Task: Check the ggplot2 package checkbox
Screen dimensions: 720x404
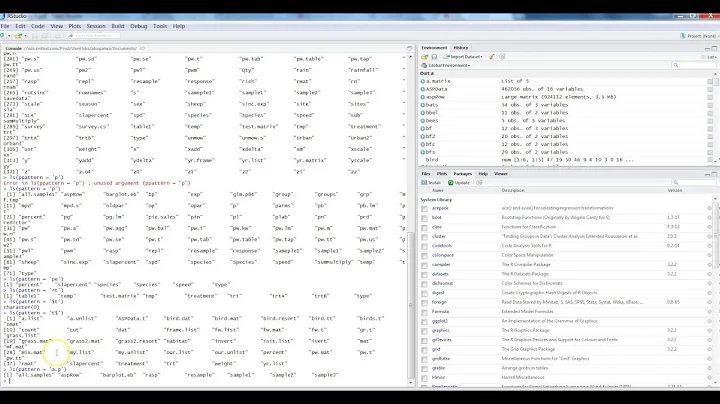Action: (x=424, y=322)
